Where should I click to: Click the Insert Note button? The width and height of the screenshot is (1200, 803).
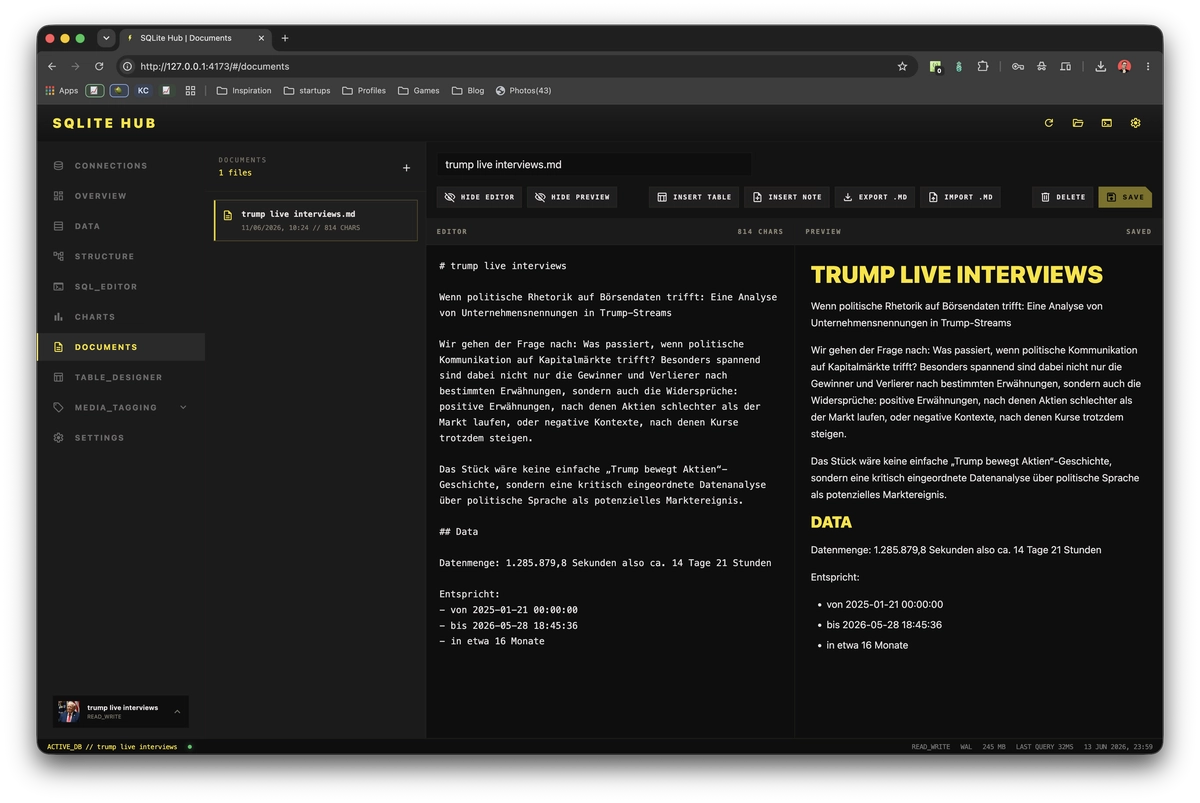(x=787, y=197)
